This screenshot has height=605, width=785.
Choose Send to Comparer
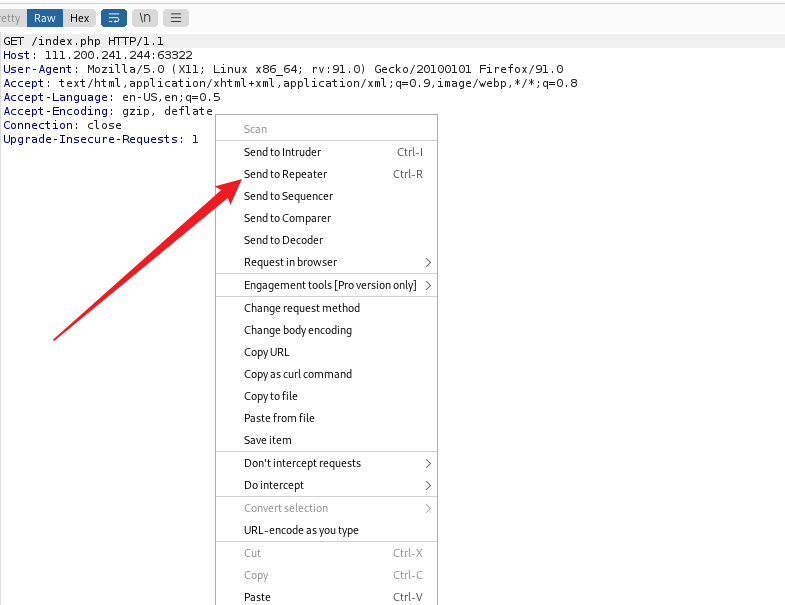(x=326, y=218)
